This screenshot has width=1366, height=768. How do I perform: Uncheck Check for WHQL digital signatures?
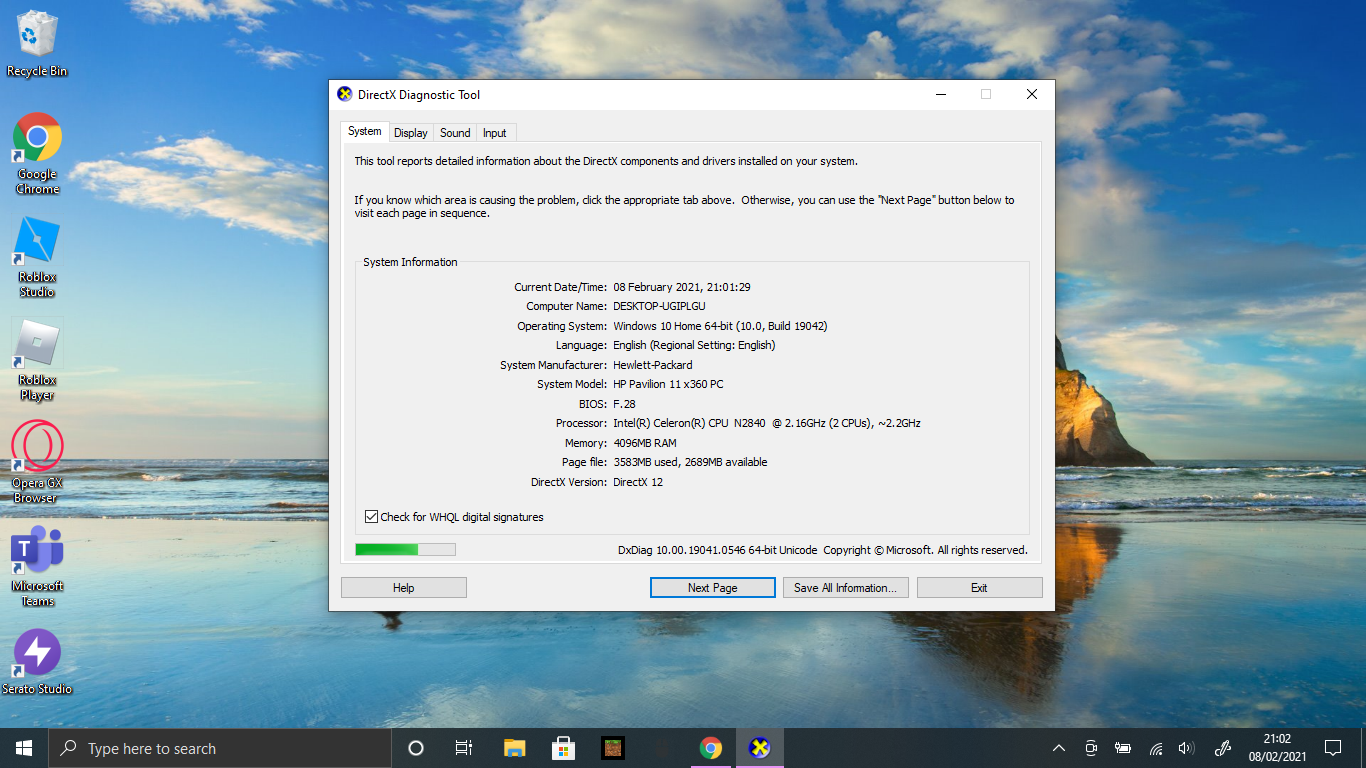[x=372, y=517]
